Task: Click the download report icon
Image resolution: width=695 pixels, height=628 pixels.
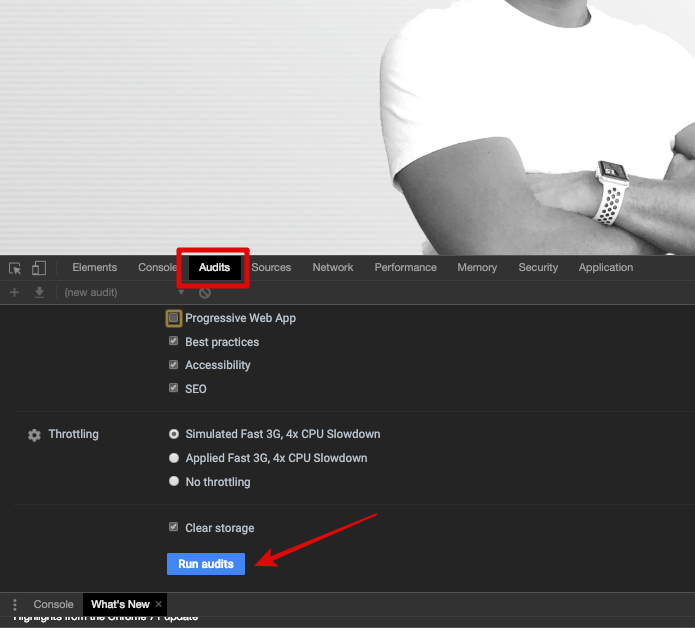Action: (40, 292)
